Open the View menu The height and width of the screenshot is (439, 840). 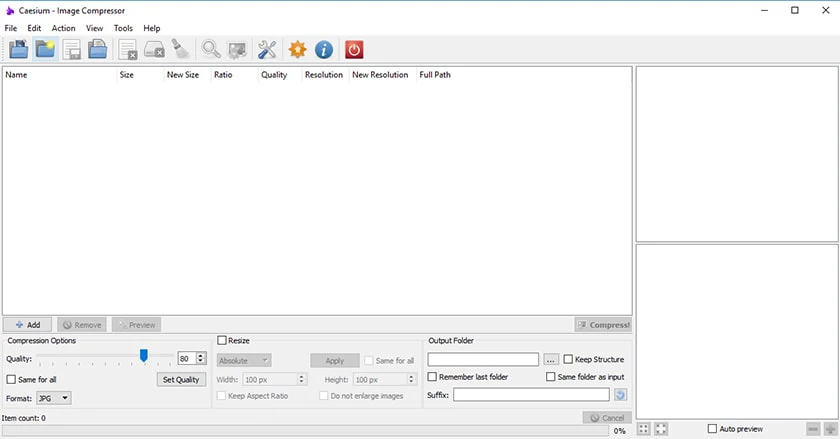[x=94, y=28]
